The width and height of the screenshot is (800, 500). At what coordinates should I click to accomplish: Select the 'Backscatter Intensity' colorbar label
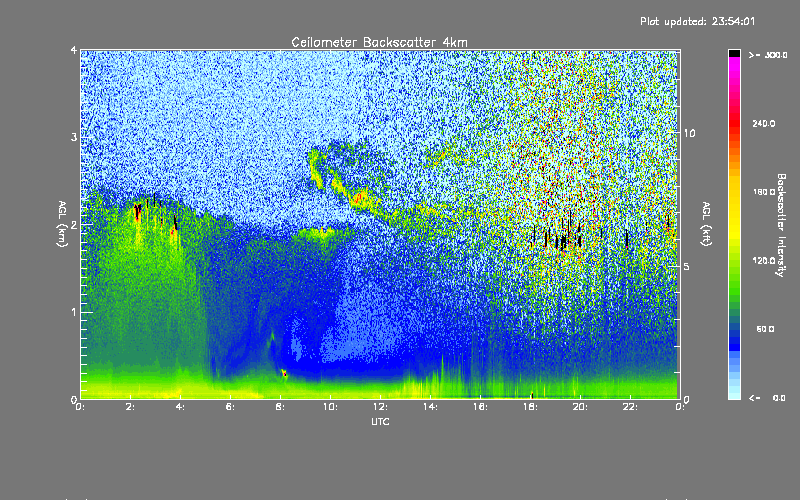(781, 225)
